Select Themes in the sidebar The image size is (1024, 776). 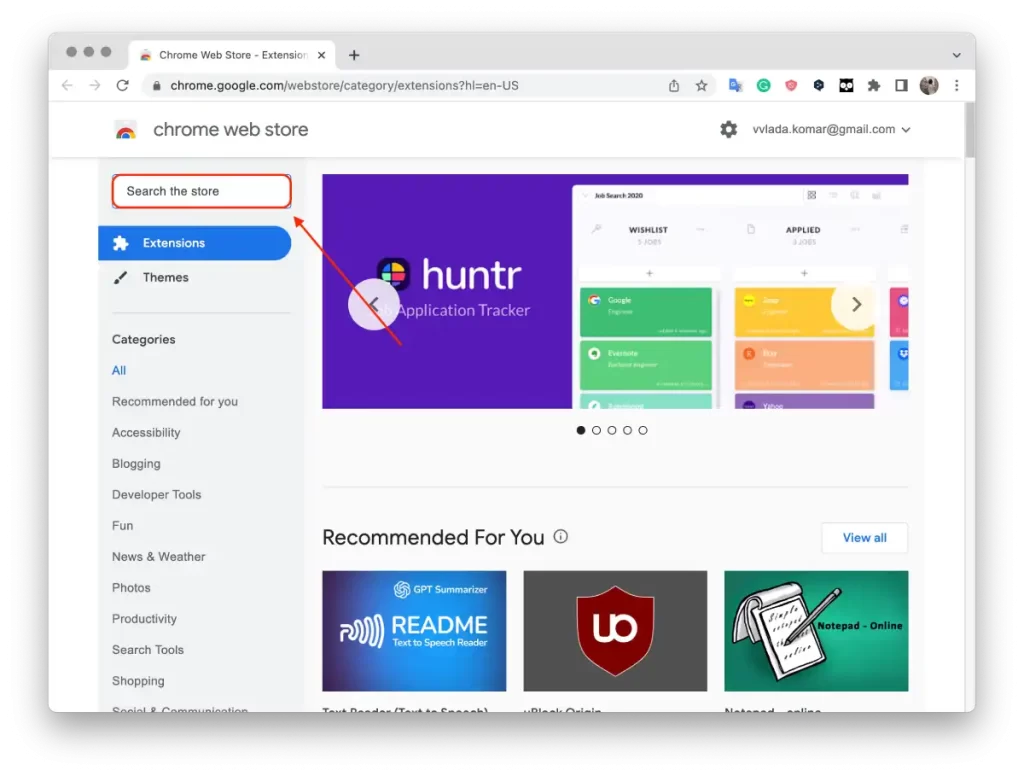[166, 278]
